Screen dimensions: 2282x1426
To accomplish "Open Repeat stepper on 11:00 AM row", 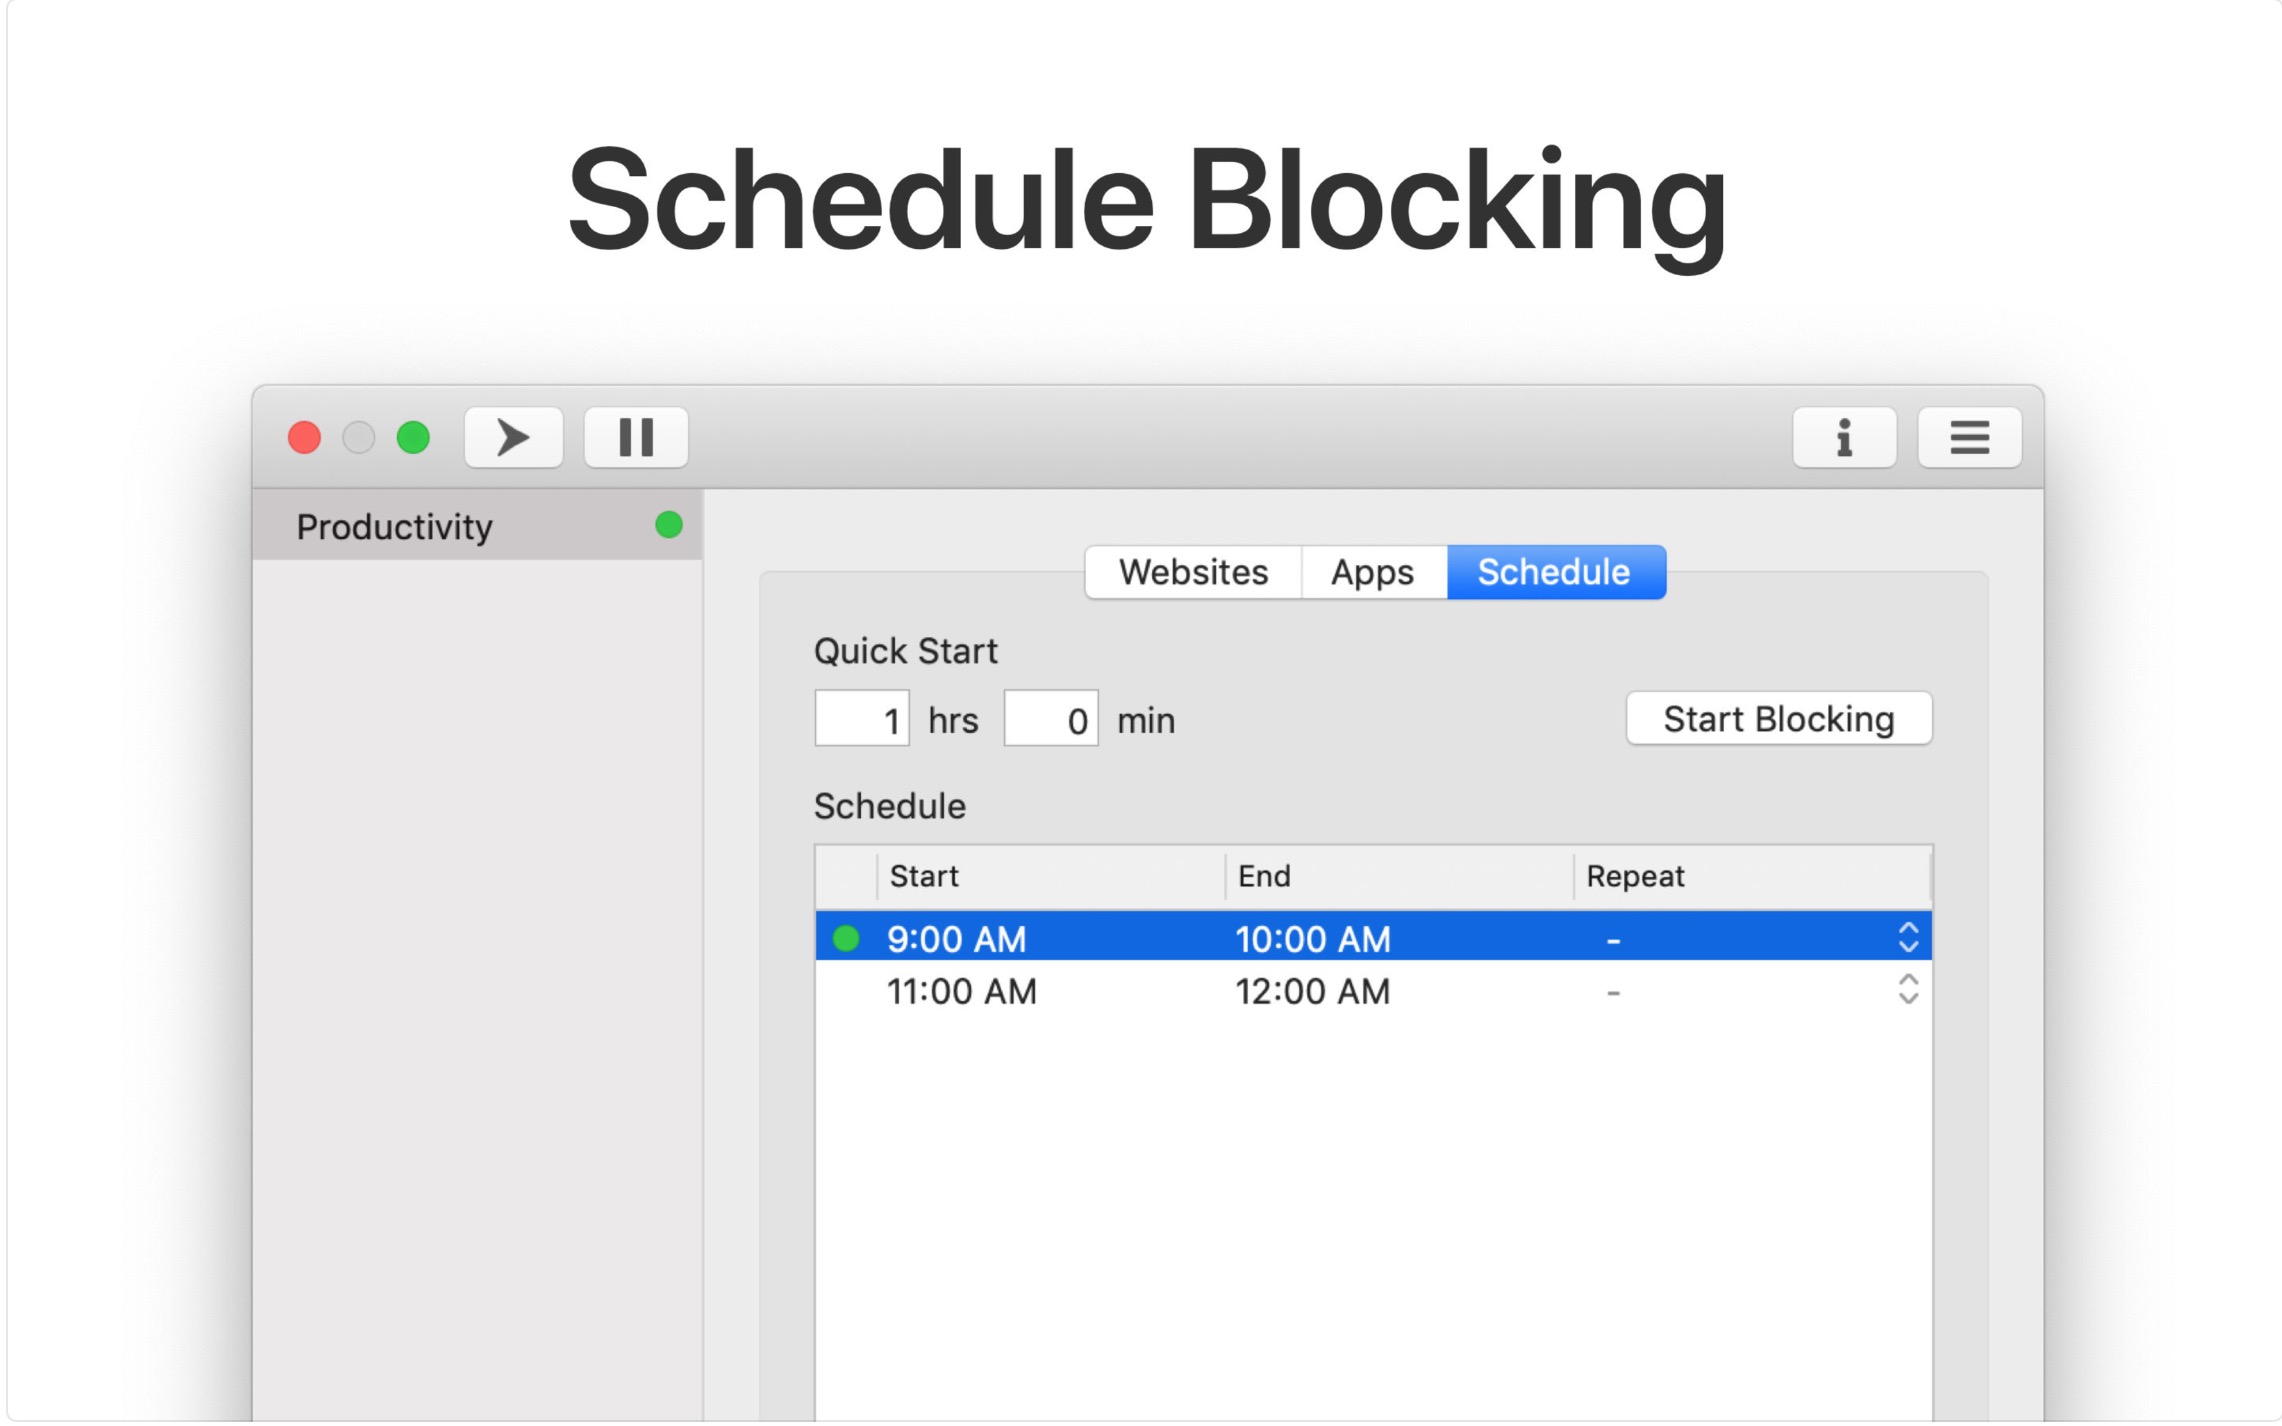I will 1907,990.
